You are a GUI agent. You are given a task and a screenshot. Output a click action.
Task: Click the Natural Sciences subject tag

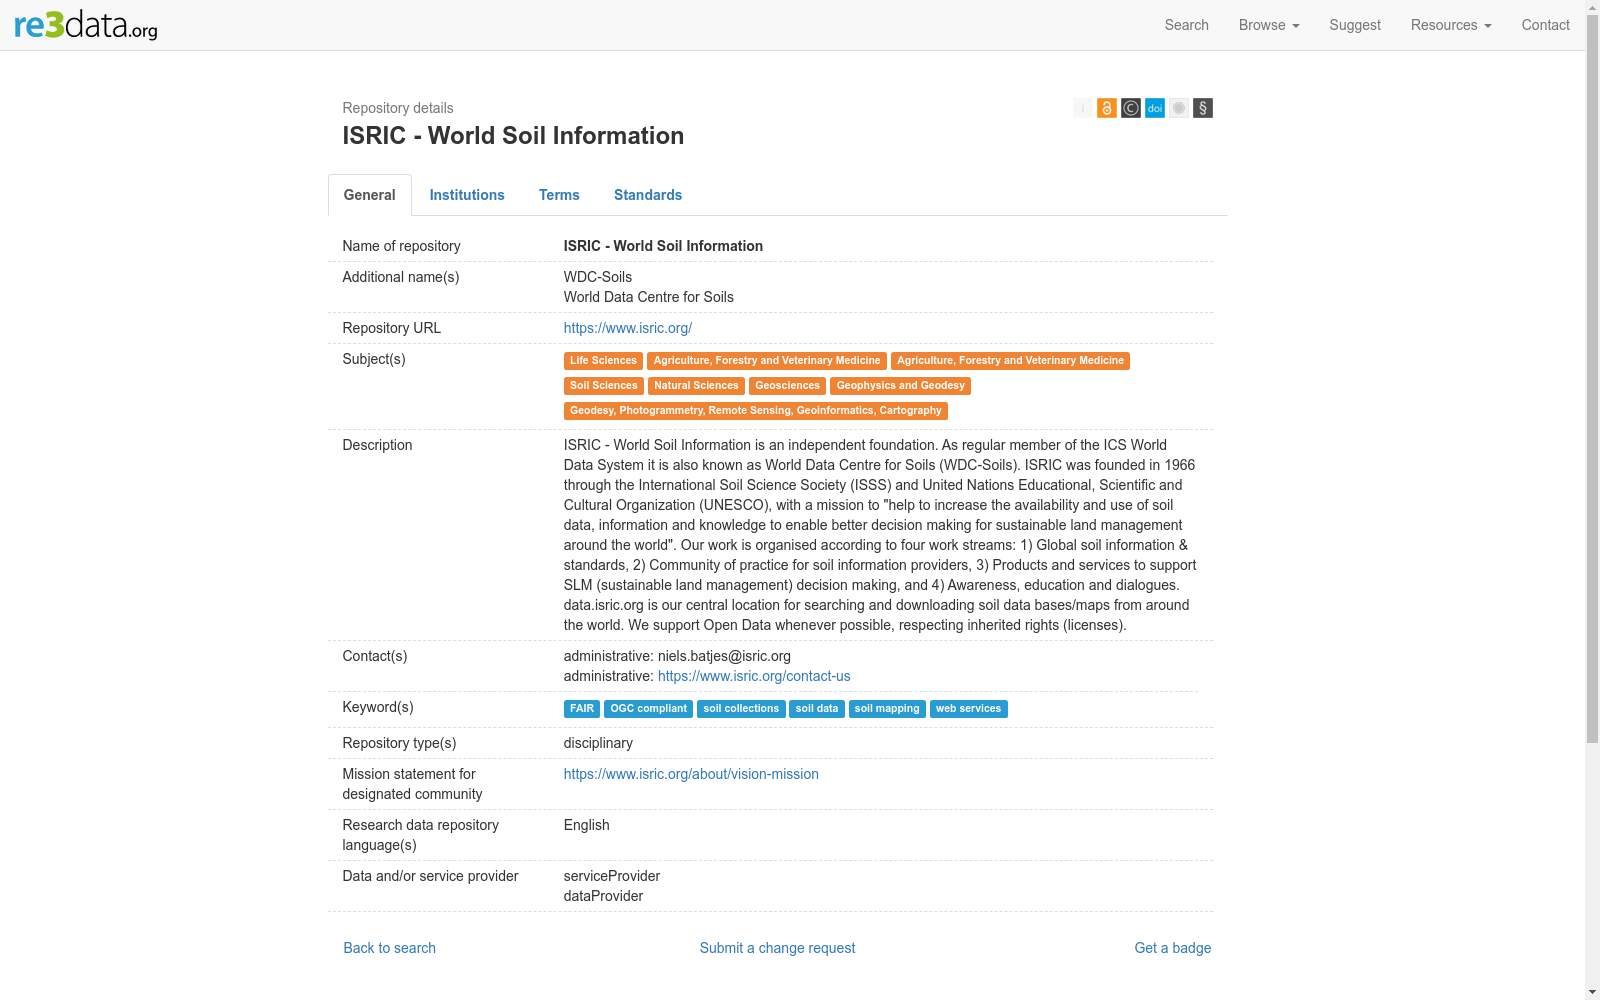pos(696,386)
